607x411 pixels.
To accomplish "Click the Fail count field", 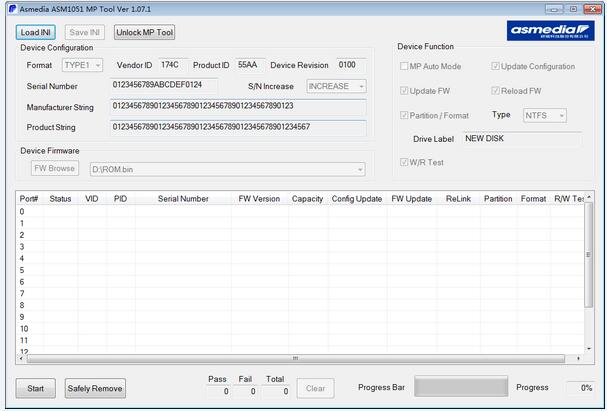I will point(245,391).
